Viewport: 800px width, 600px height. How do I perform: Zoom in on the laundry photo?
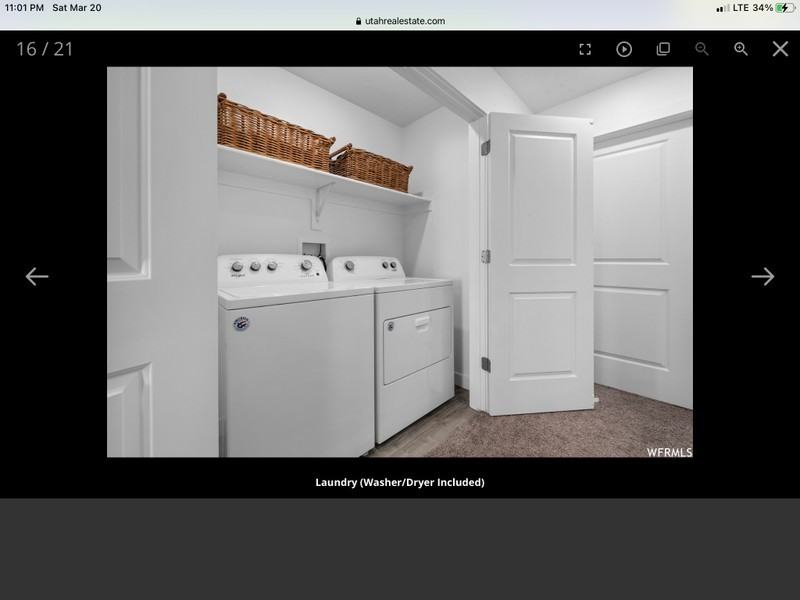pos(741,49)
